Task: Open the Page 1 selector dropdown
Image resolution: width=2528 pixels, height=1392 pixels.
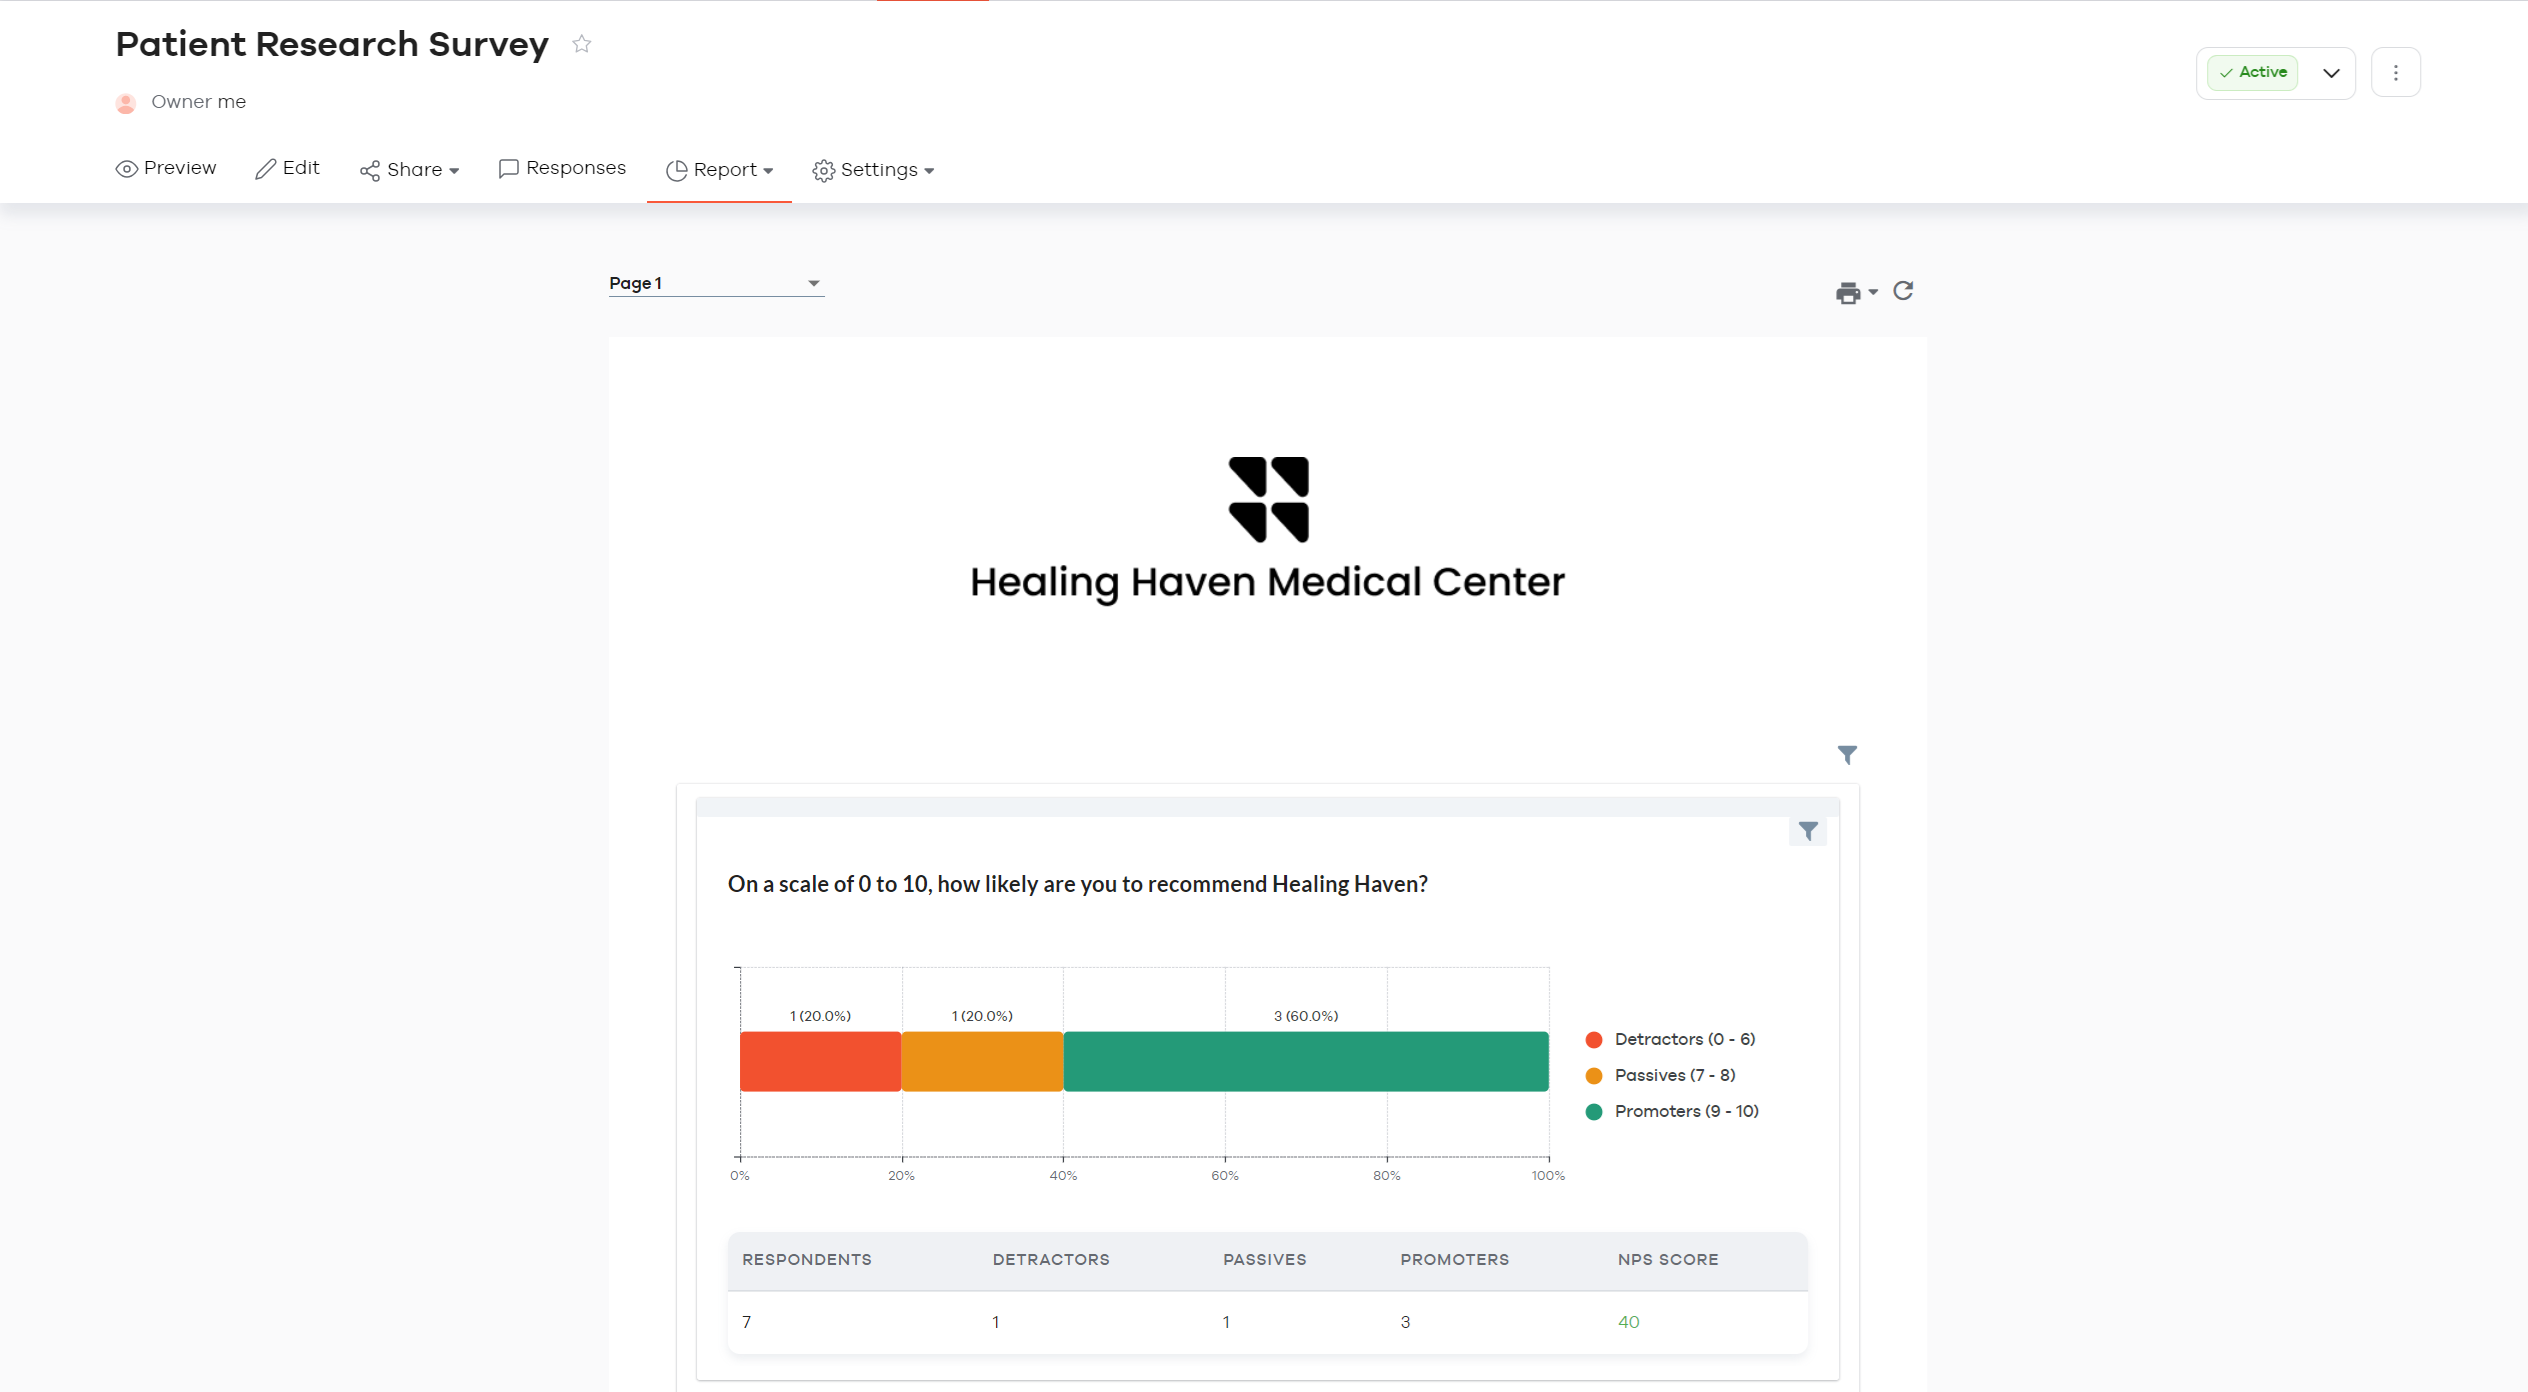Action: 716,283
